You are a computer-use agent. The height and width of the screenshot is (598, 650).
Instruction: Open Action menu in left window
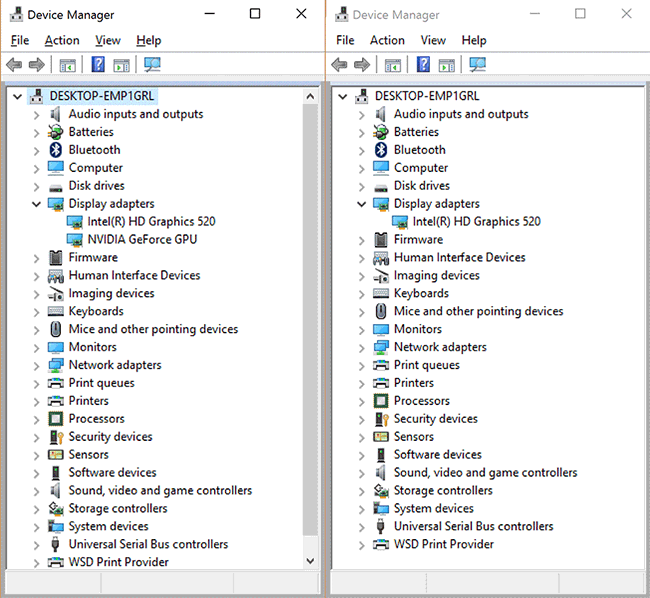(x=62, y=40)
